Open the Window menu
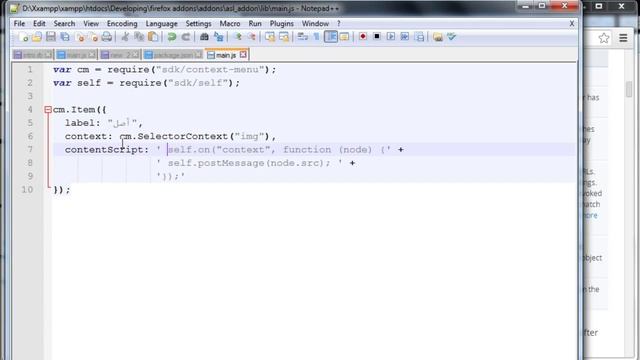The height and width of the screenshot is (360, 640). pyautogui.click(x=315, y=24)
